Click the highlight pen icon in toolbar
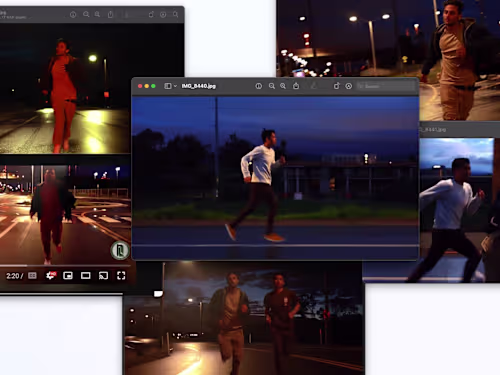The width and height of the screenshot is (500, 375). (313, 86)
